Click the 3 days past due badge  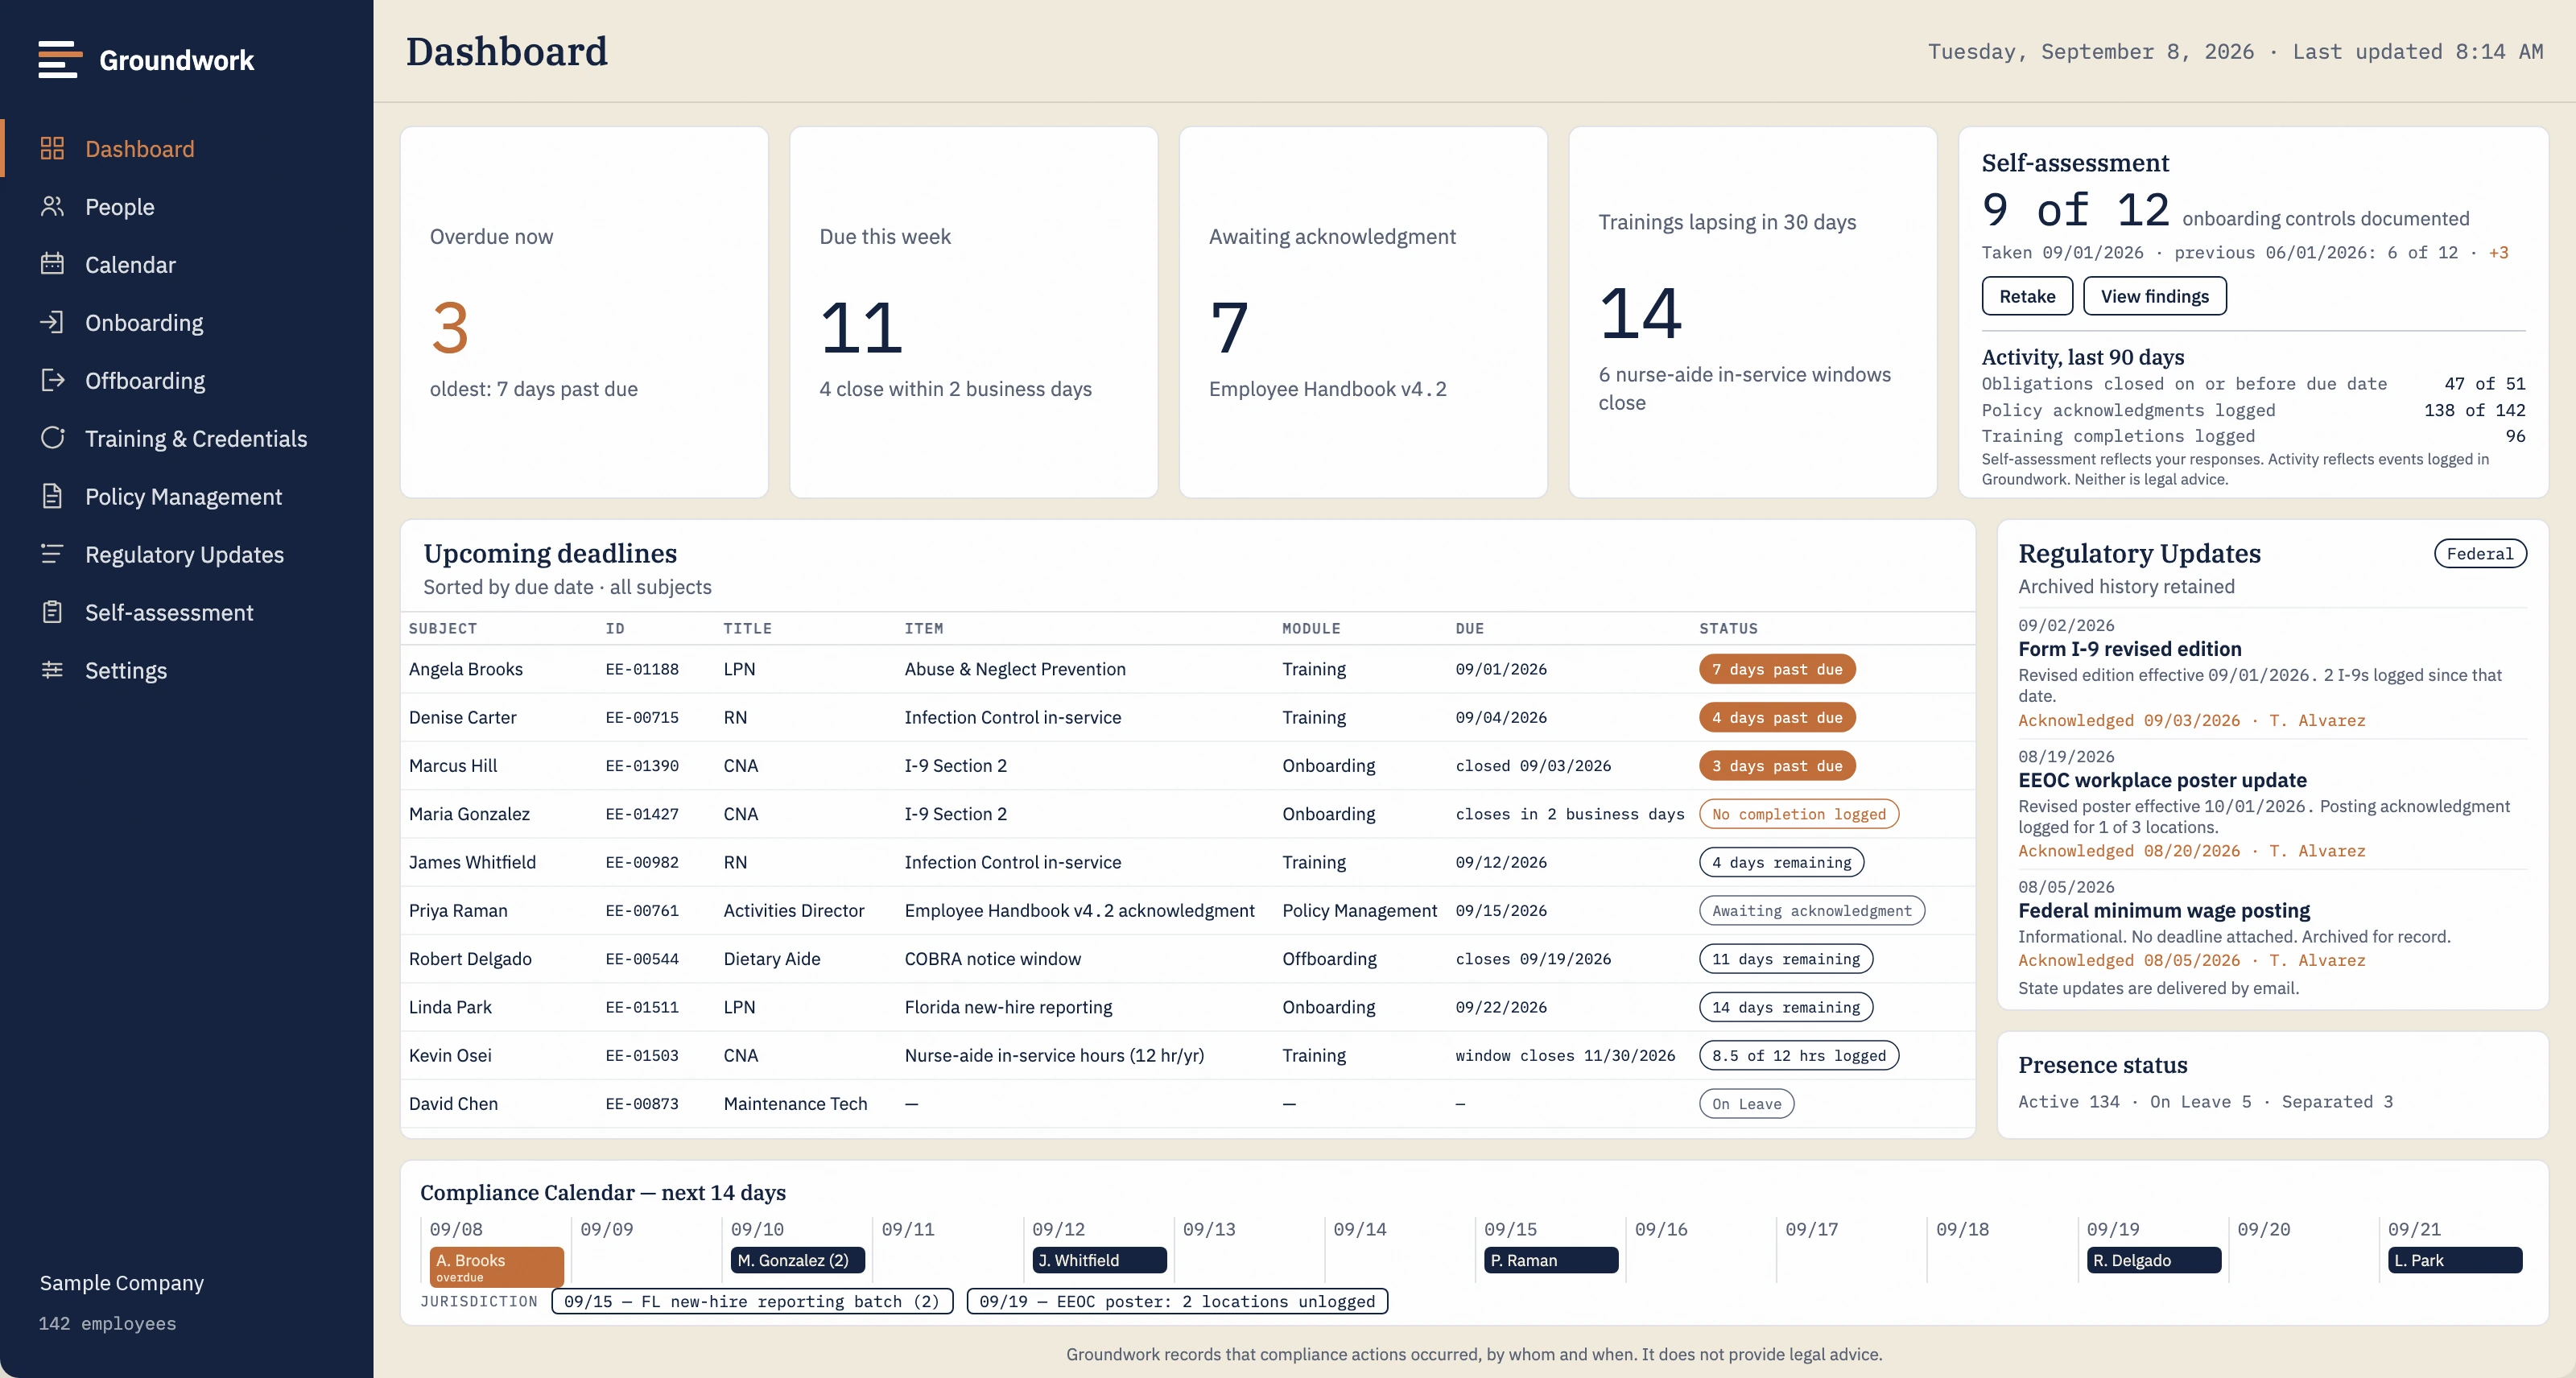coord(1777,766)
